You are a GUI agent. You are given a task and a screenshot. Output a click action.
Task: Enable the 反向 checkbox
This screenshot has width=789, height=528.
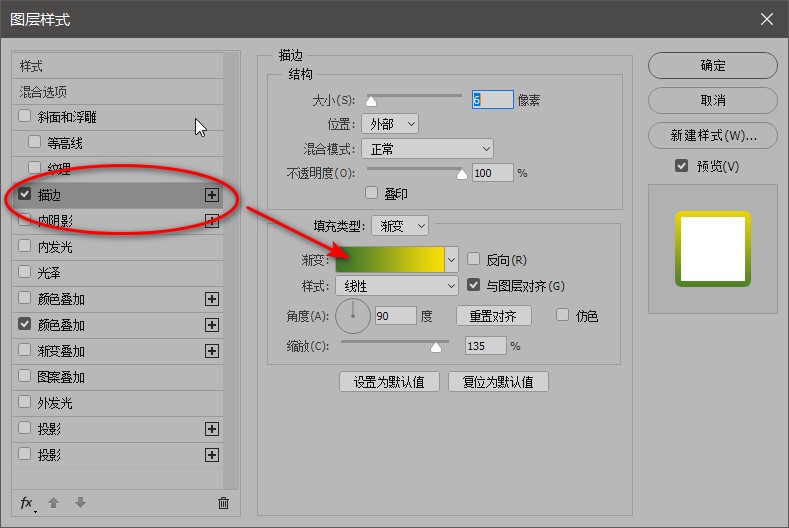pos(474,259)
